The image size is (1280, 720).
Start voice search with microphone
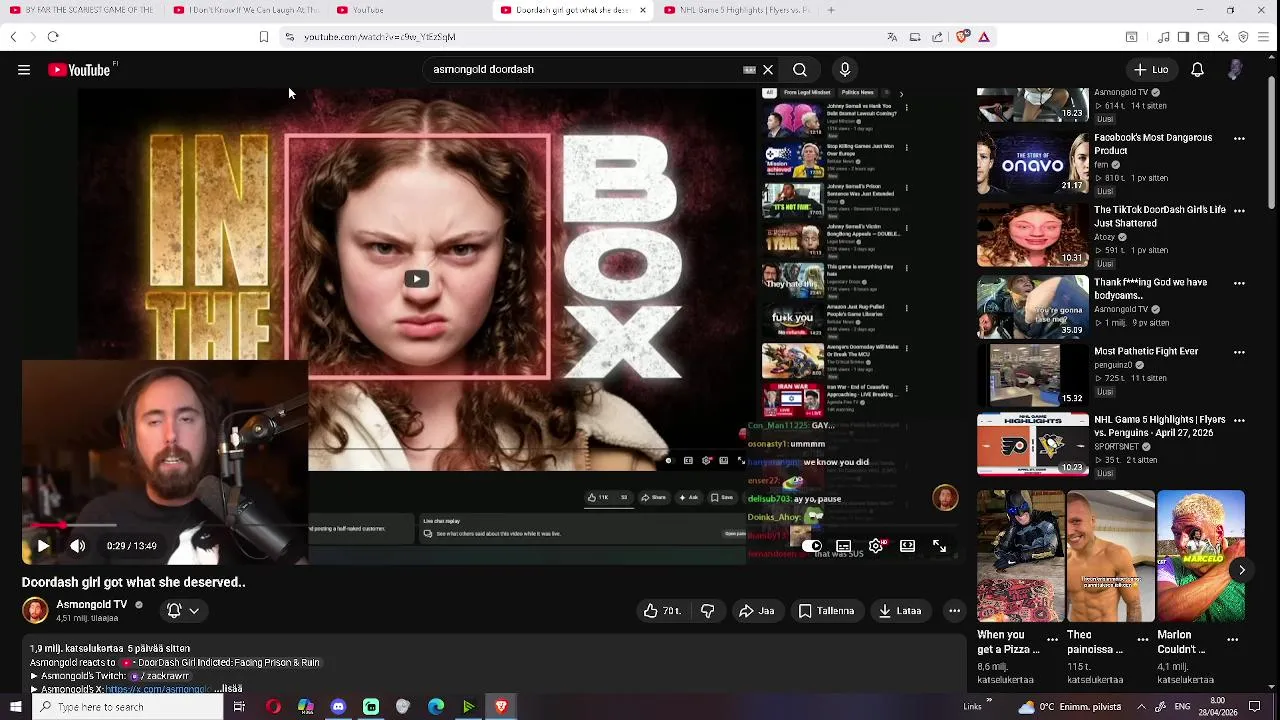pos(845,70)
